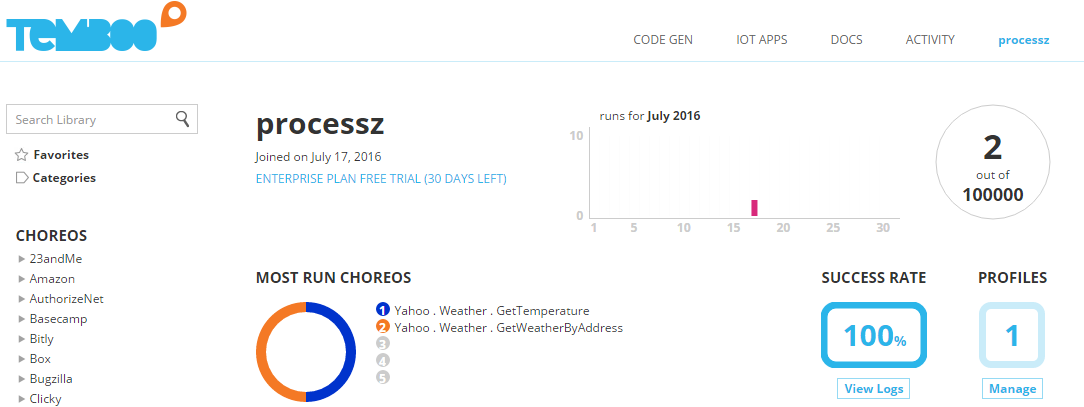Expand the Amazon choreo group
Image resolution: width=1084 pixels, height=407 pixels.
22,279
